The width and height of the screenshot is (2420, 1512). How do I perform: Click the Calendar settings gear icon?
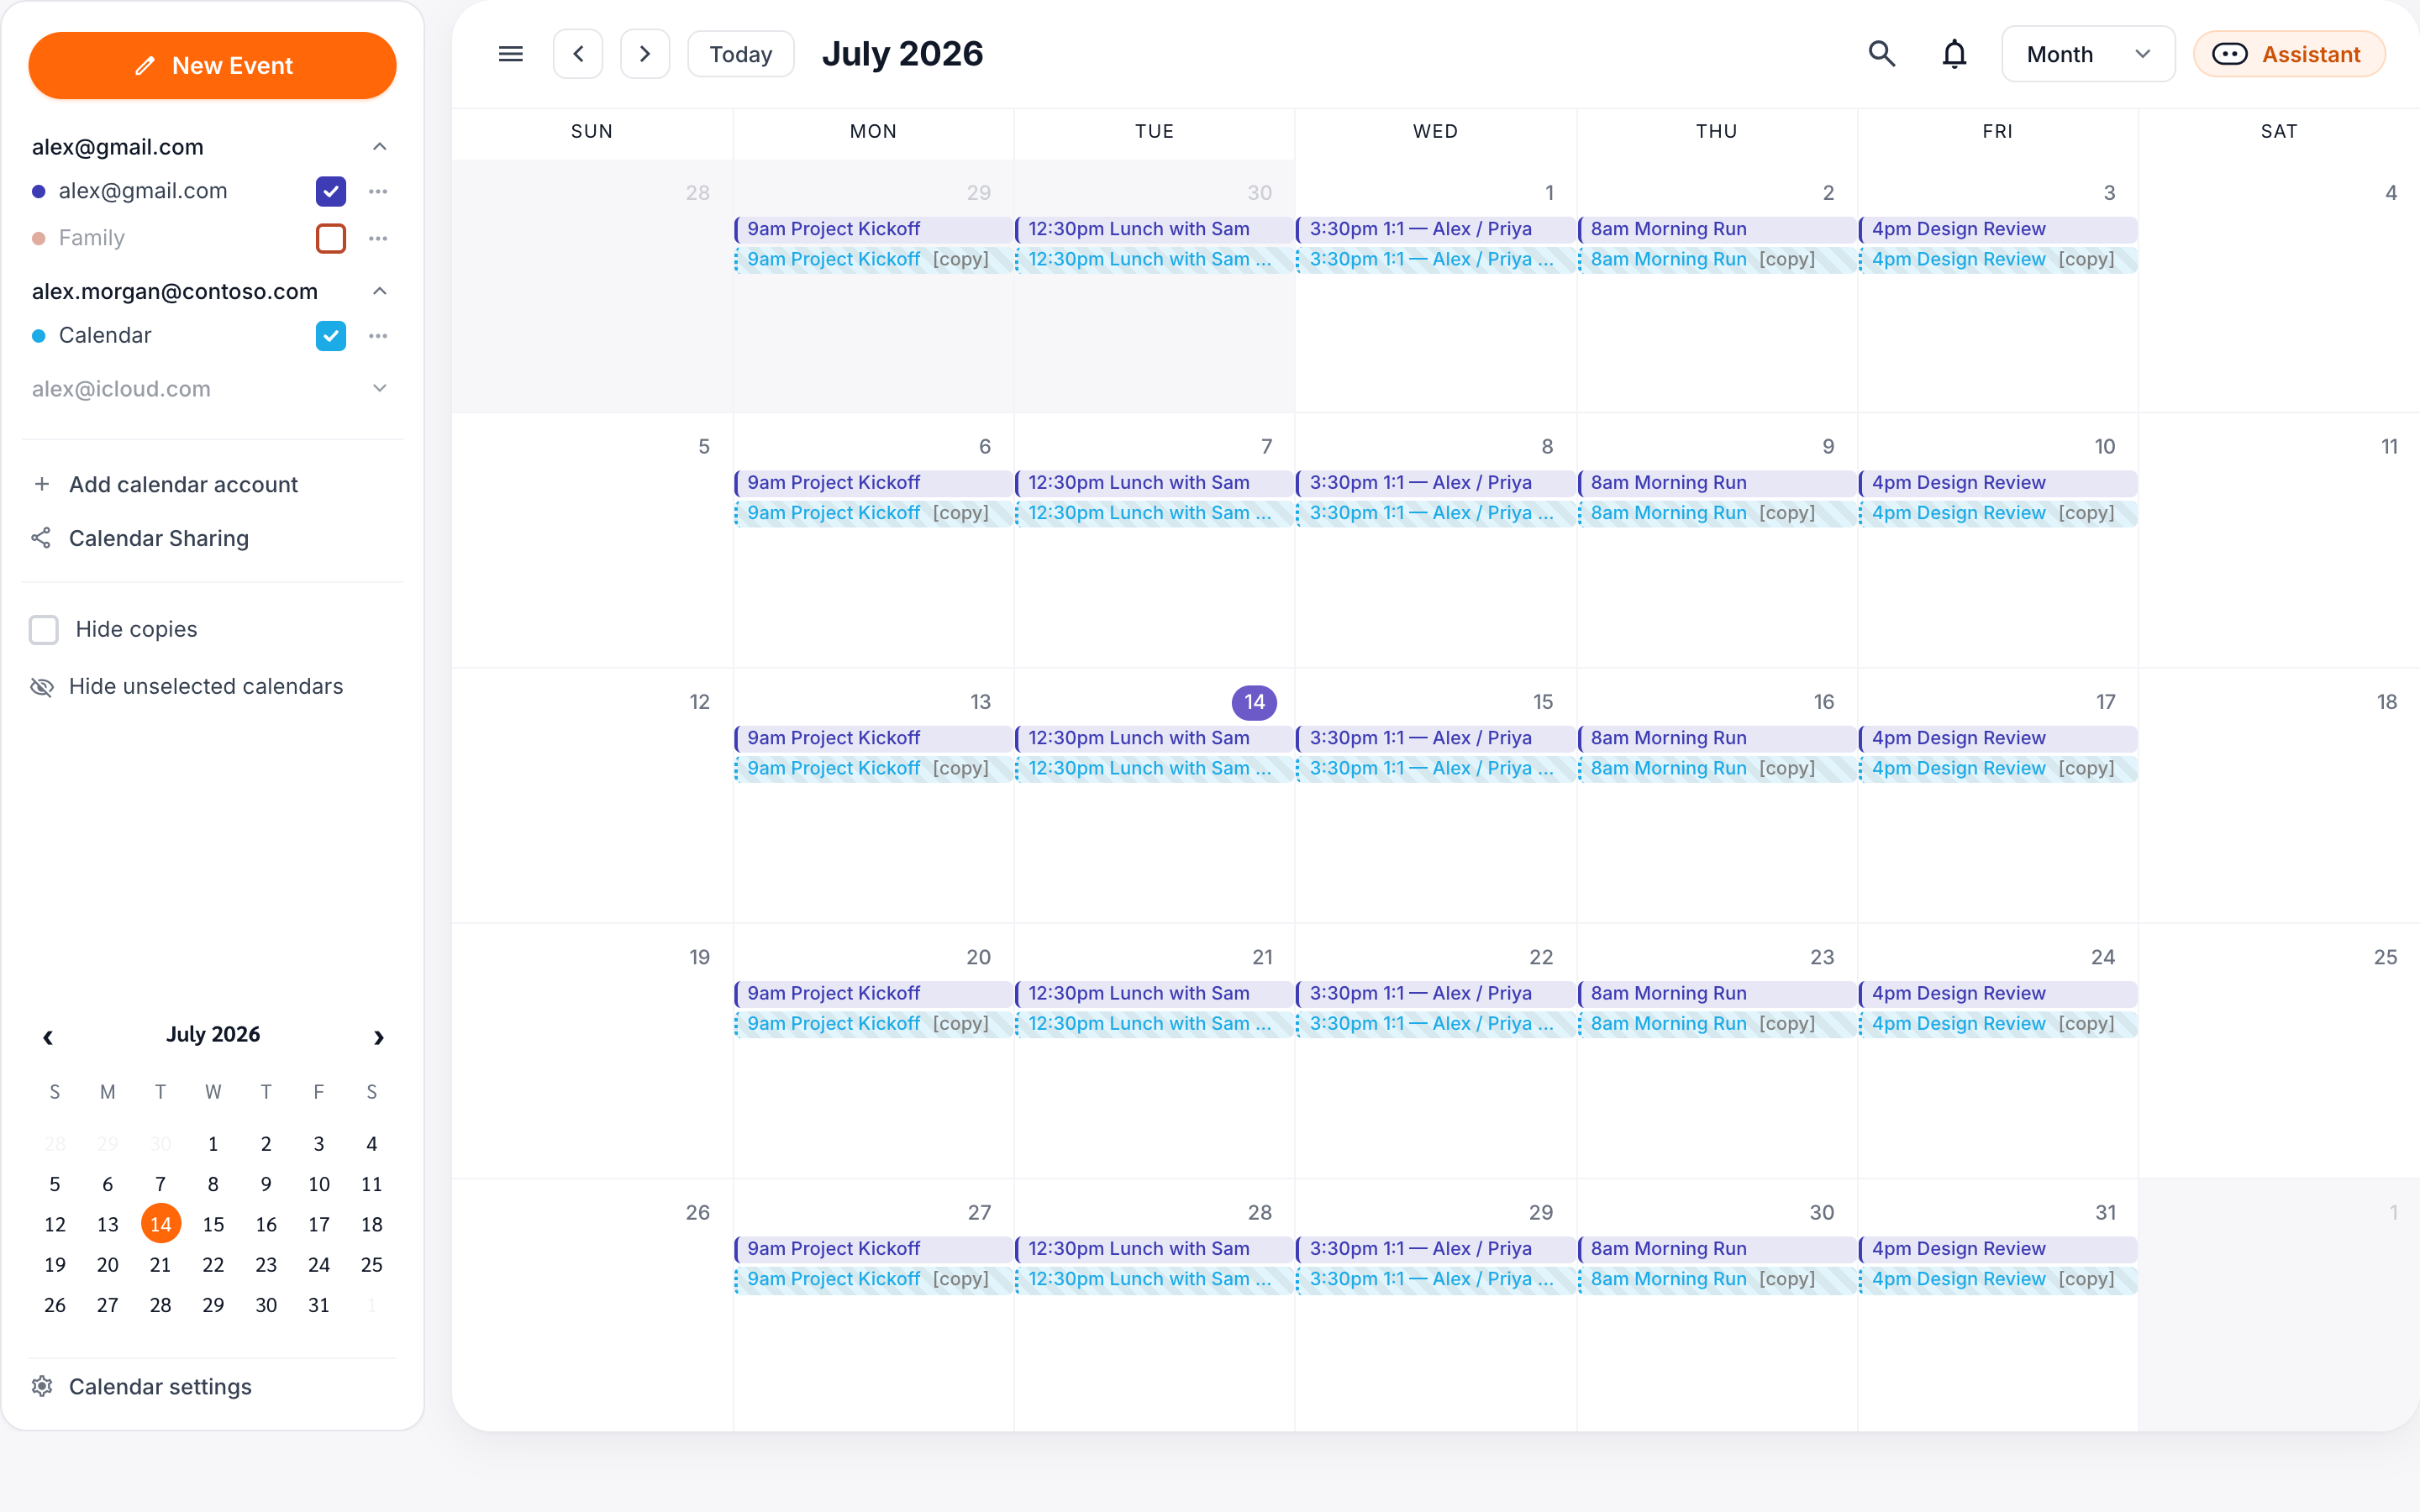[42, 1386]
